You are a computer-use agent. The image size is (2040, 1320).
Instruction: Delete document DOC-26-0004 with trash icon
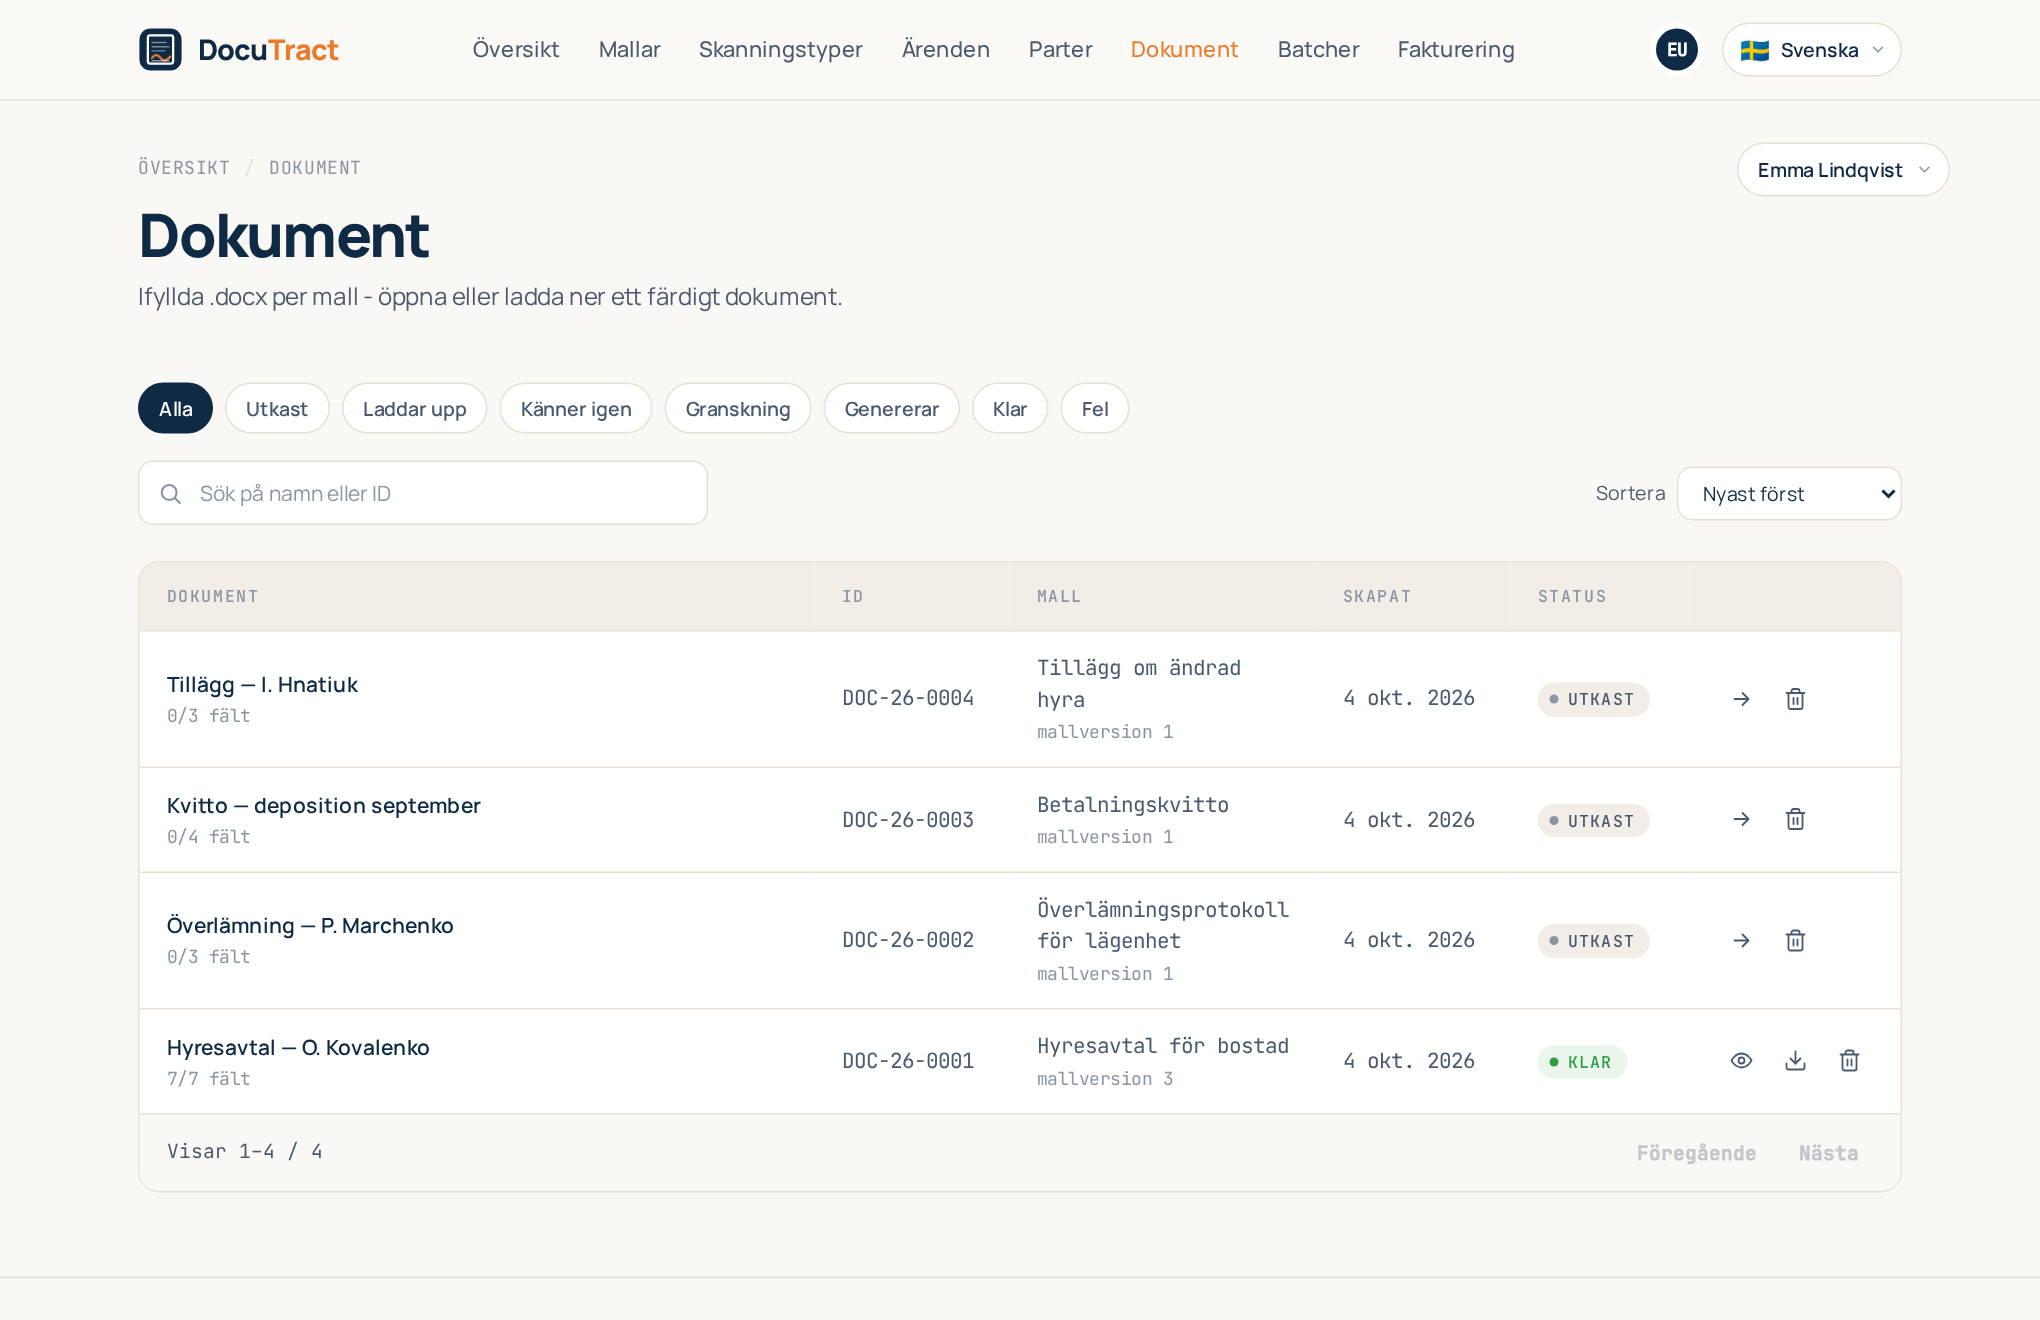coord(1795,699)
